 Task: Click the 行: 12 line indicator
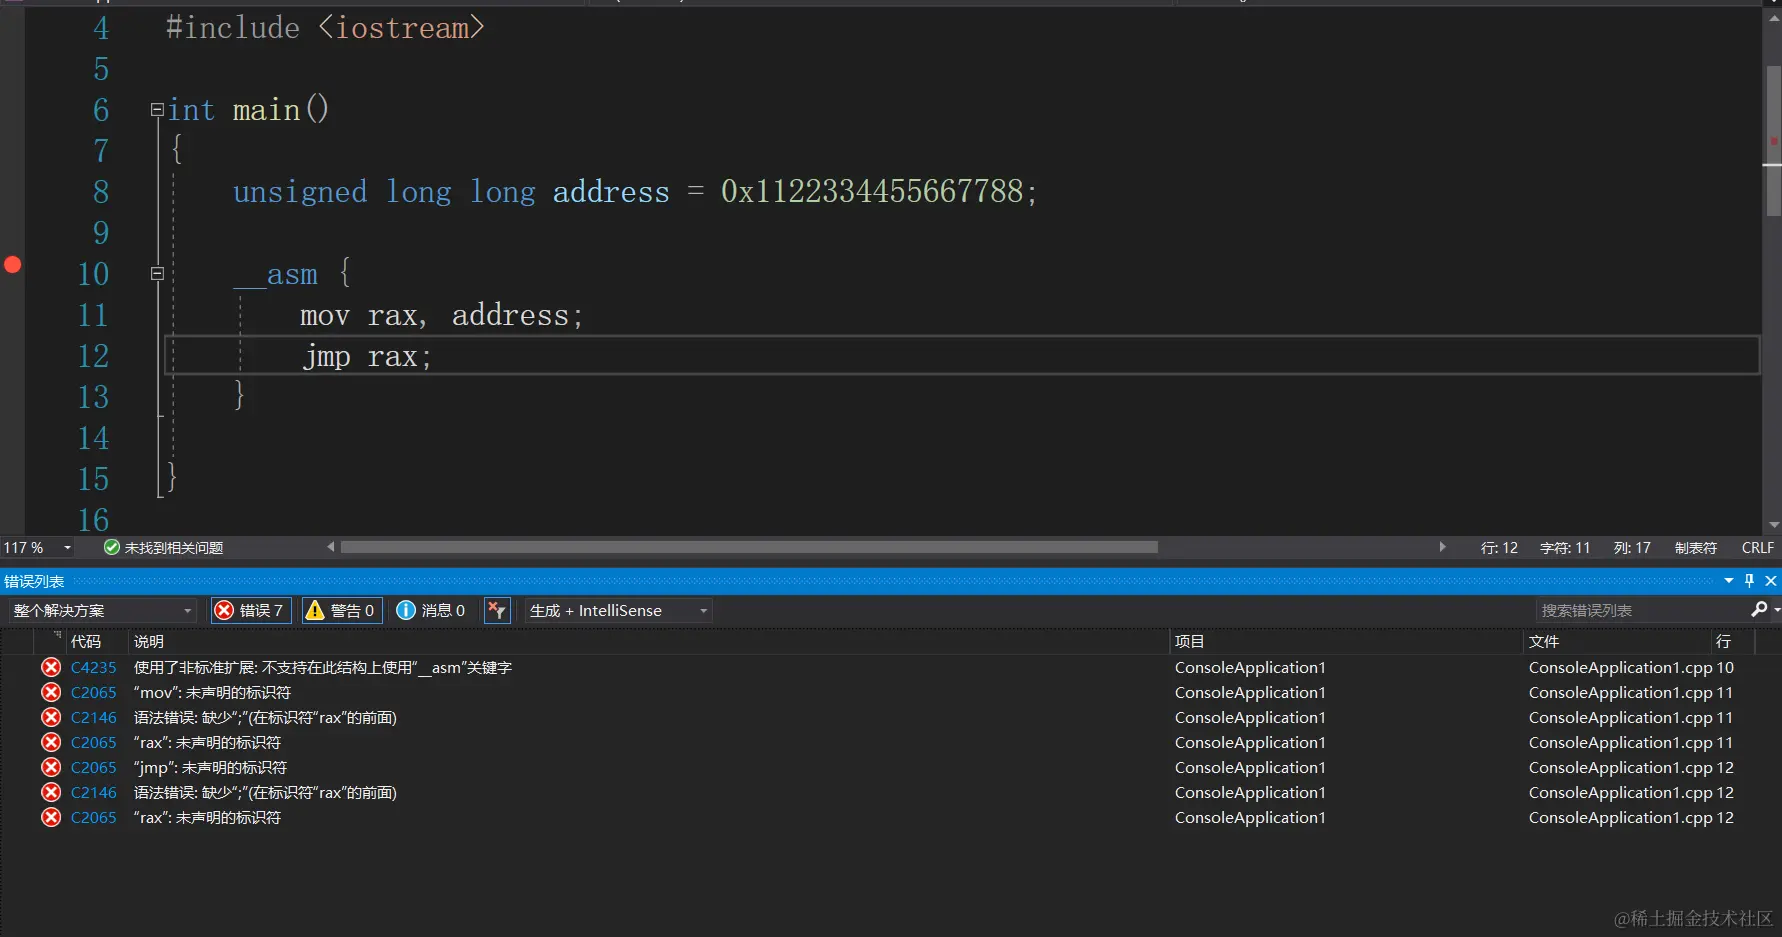coord(1499,548)
